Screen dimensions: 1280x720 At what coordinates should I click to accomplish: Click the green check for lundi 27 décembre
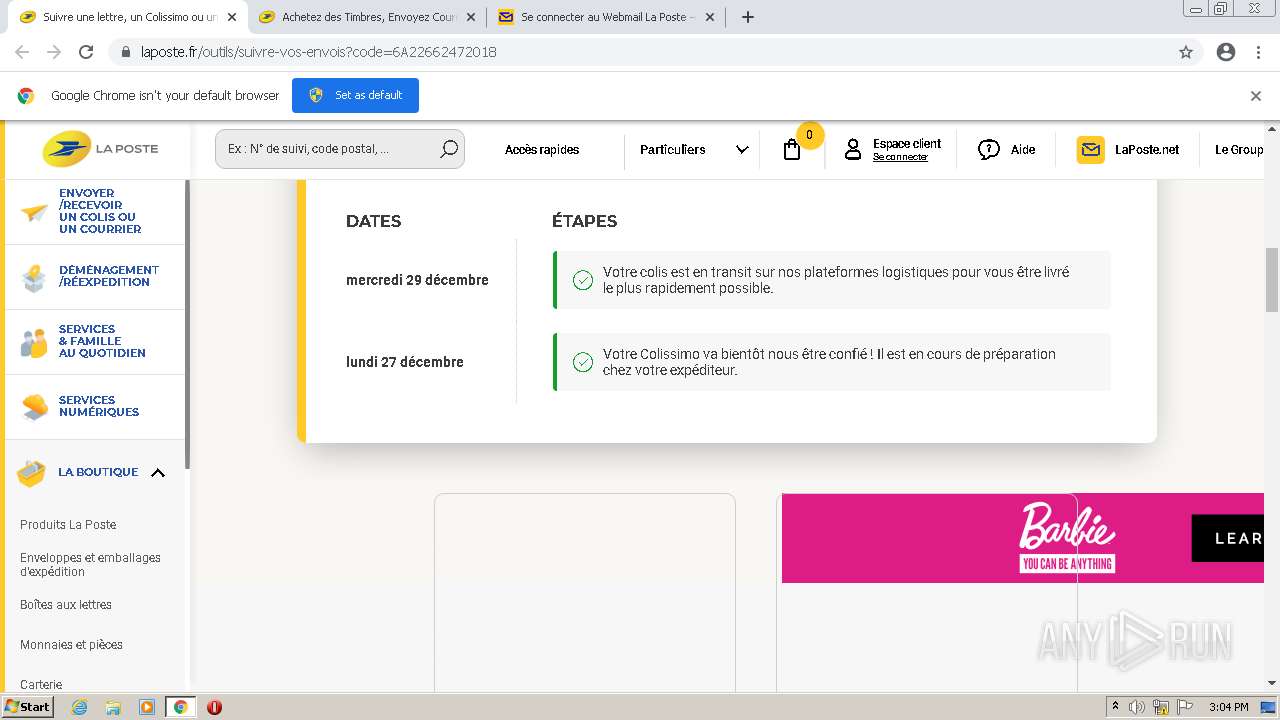583,362
